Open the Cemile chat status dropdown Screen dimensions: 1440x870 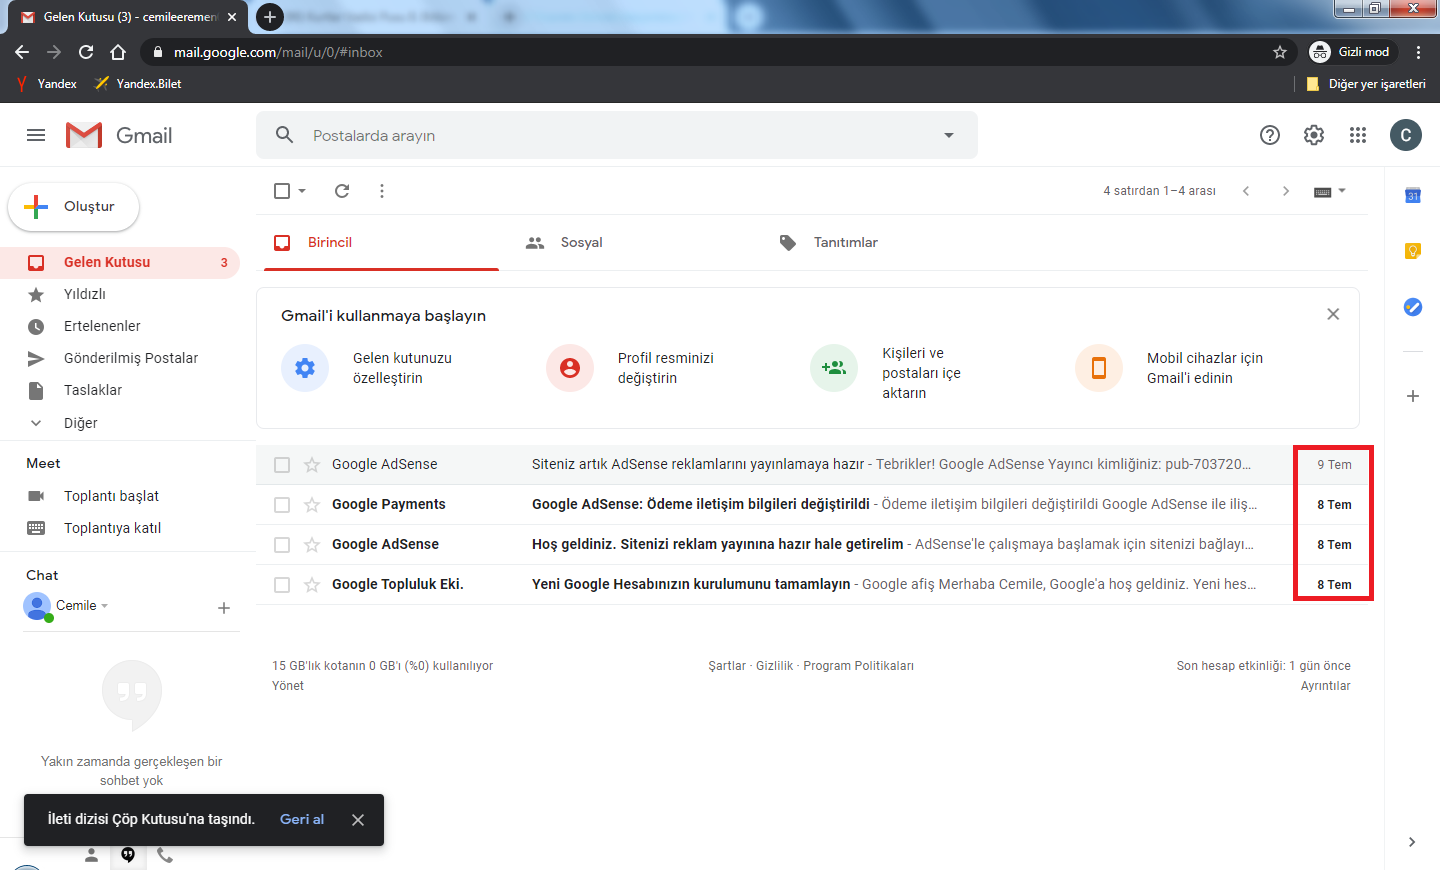coord(82,605)
